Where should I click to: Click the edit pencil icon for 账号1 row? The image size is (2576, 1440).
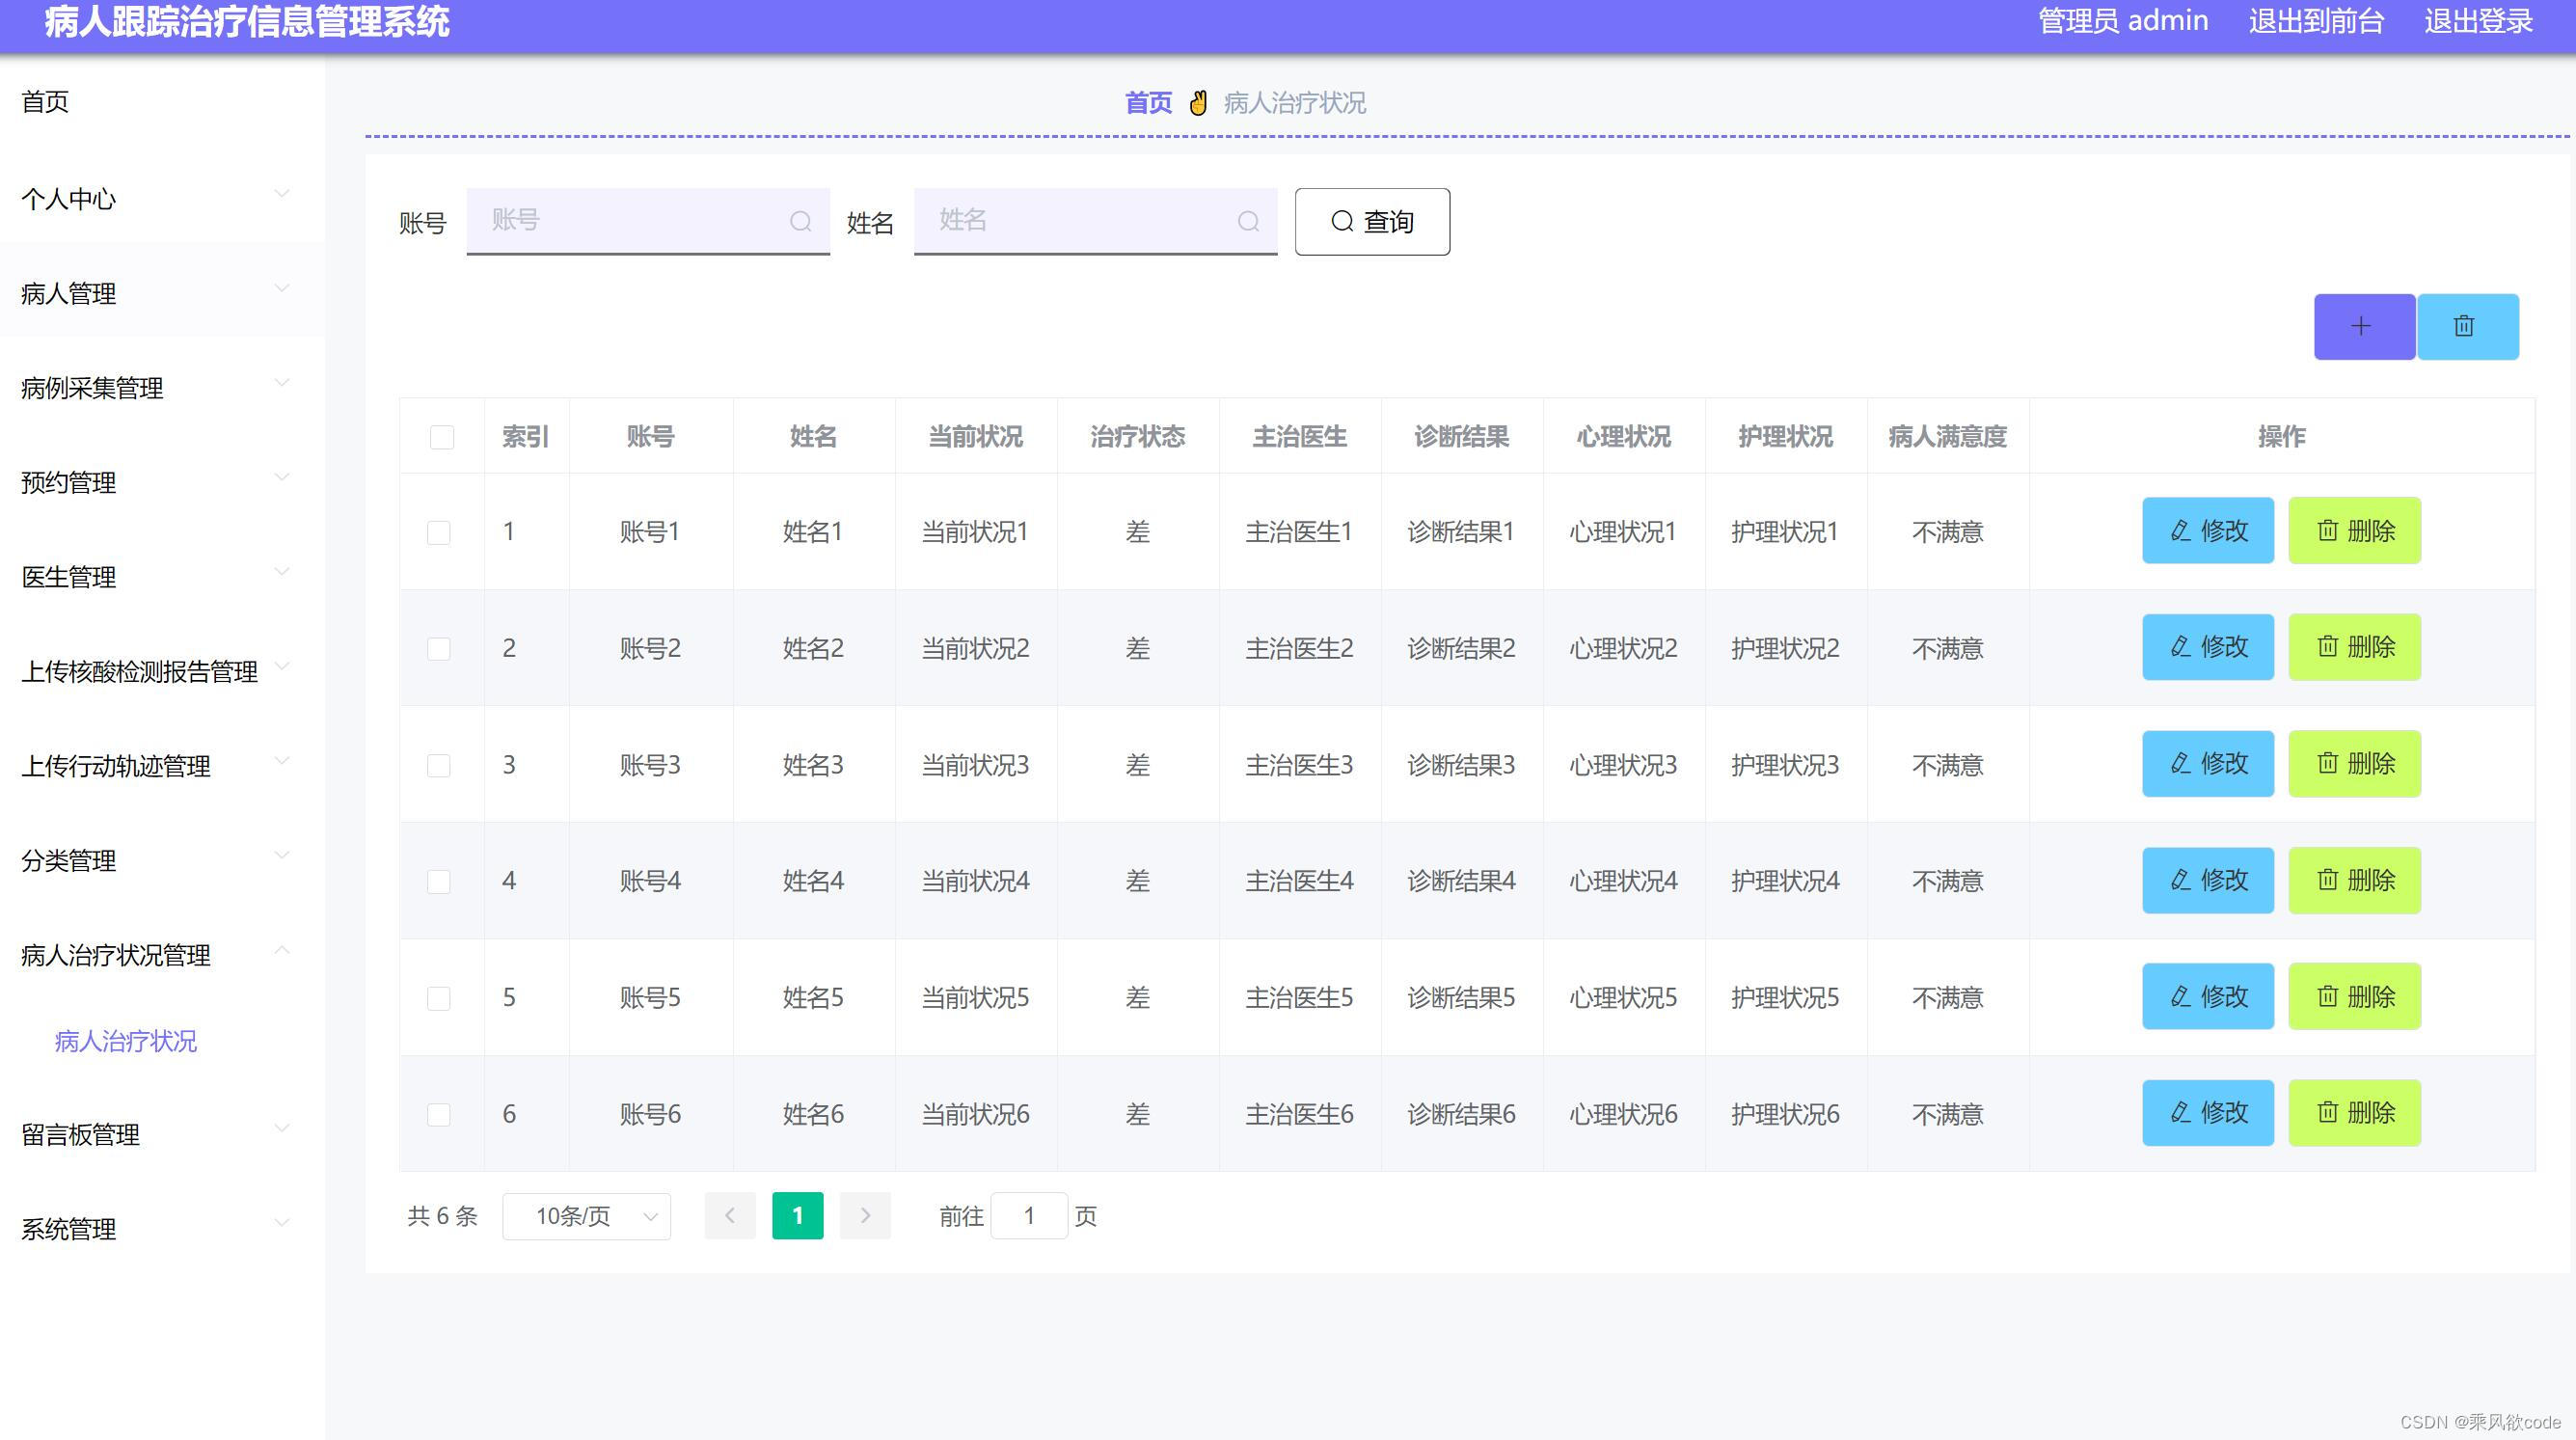click(x=2180, y=531)
